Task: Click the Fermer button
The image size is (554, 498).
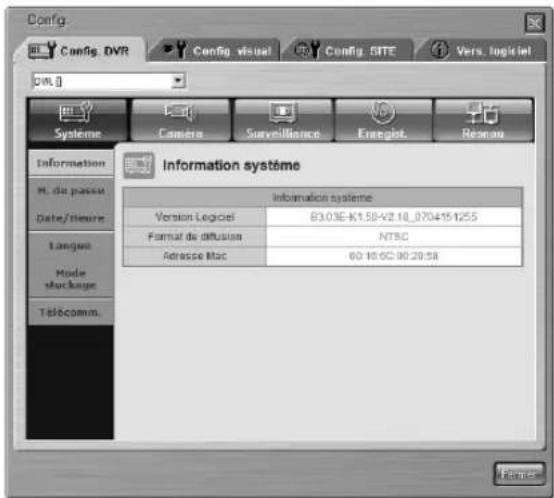Action: pos(519,474)
